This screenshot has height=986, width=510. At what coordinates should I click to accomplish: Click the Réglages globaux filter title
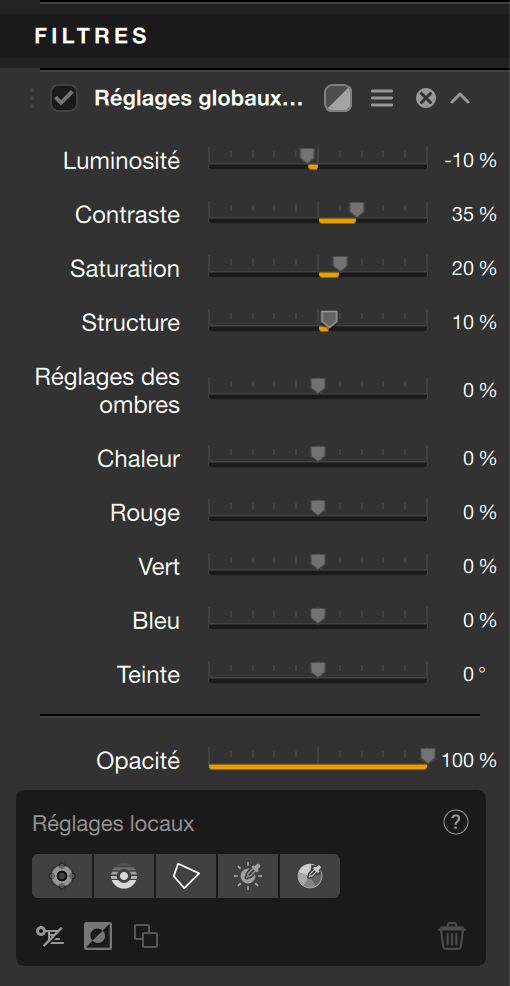[x=199, y=98]
